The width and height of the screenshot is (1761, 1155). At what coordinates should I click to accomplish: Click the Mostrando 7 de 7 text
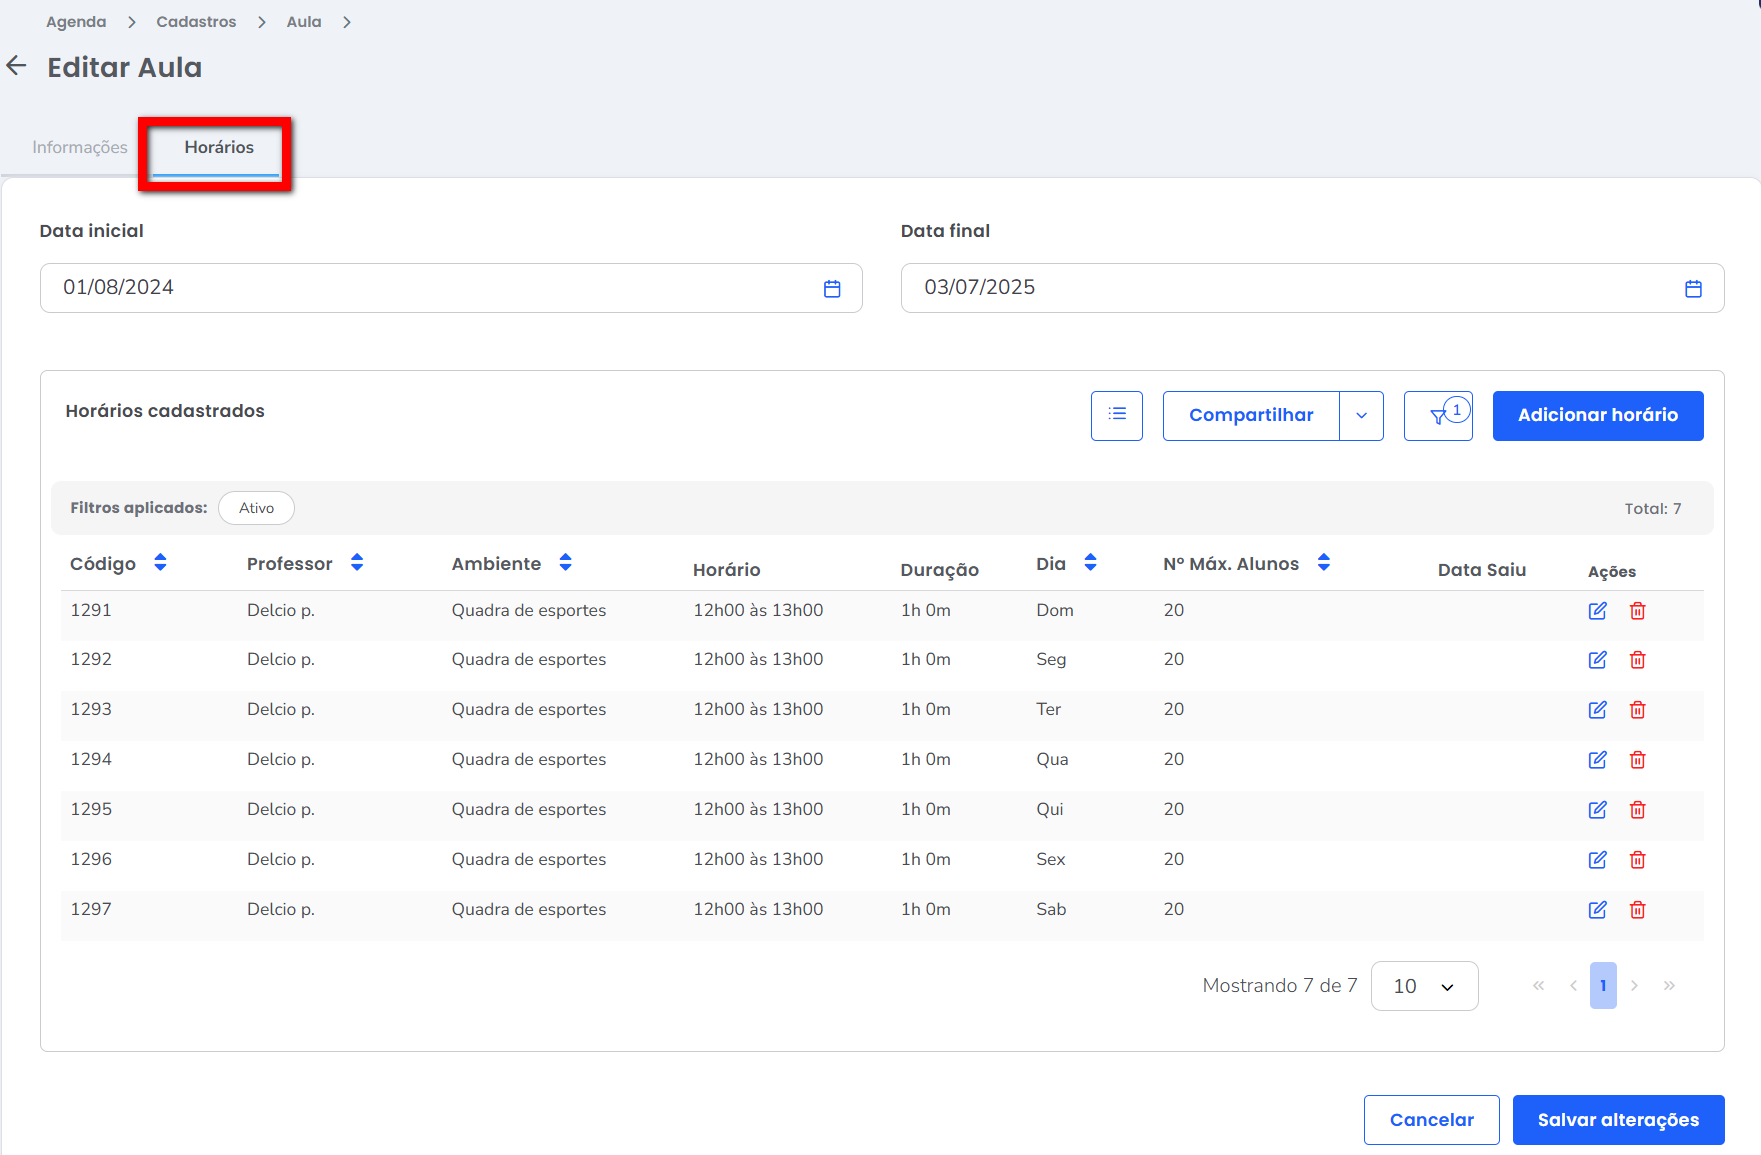click(1280, 986)
